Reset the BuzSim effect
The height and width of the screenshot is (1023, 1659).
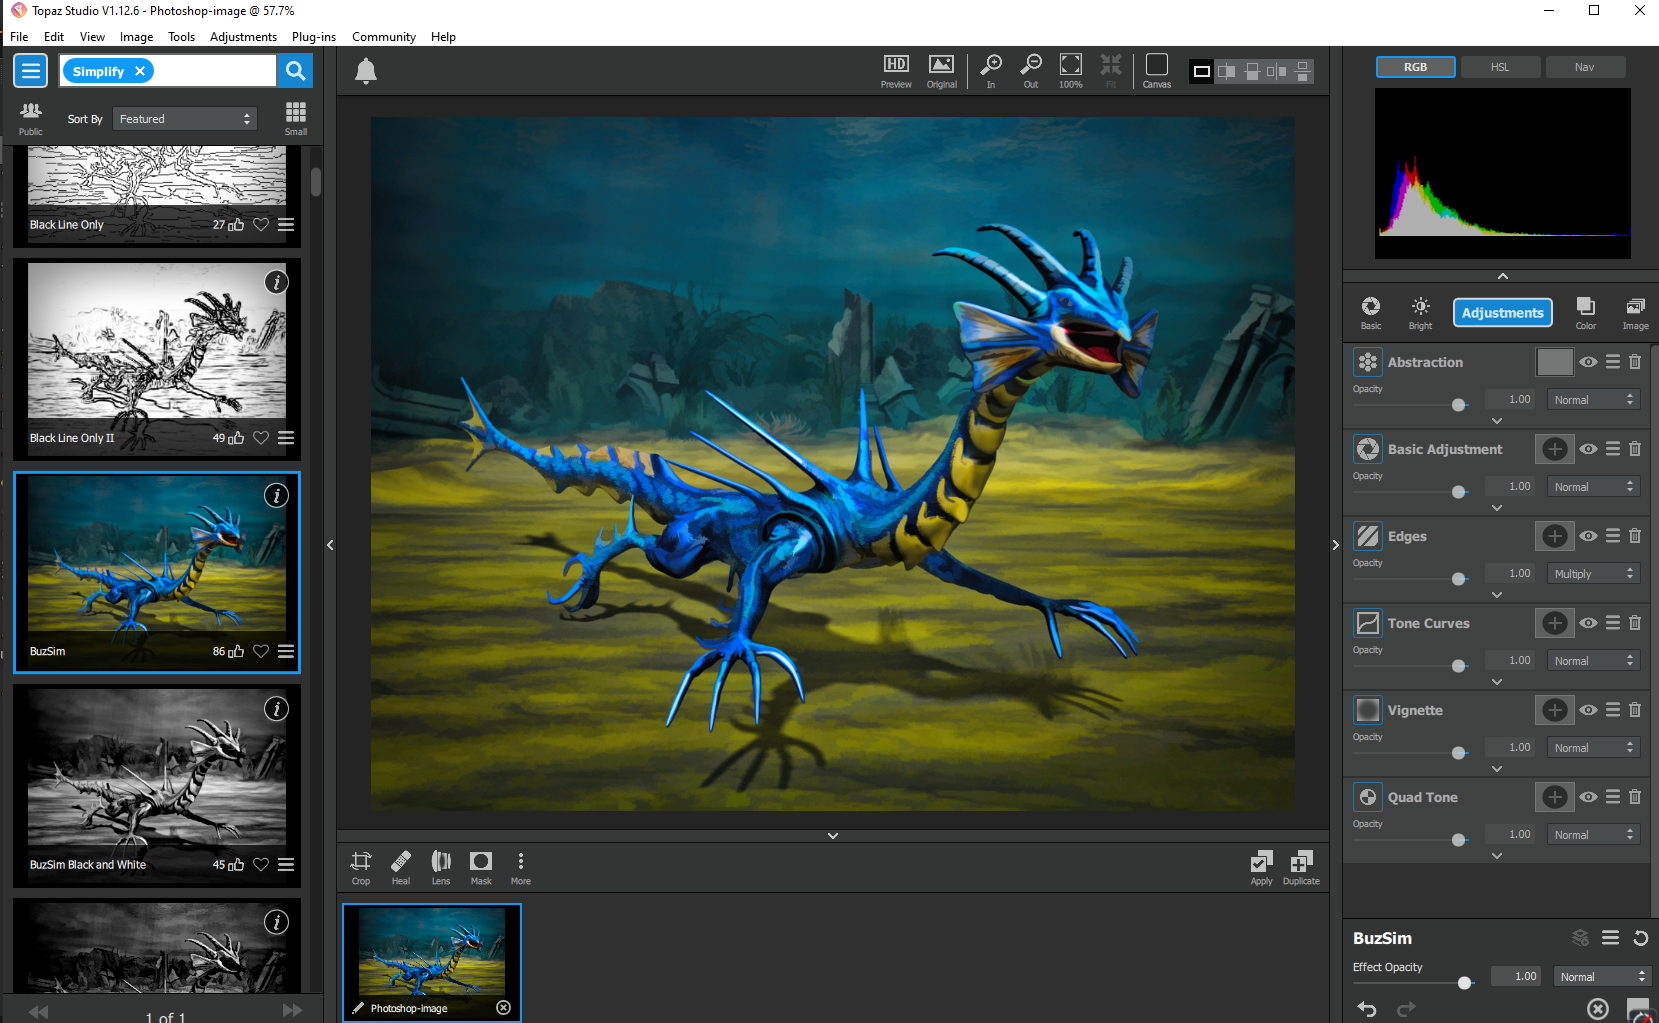(1641, 938)
